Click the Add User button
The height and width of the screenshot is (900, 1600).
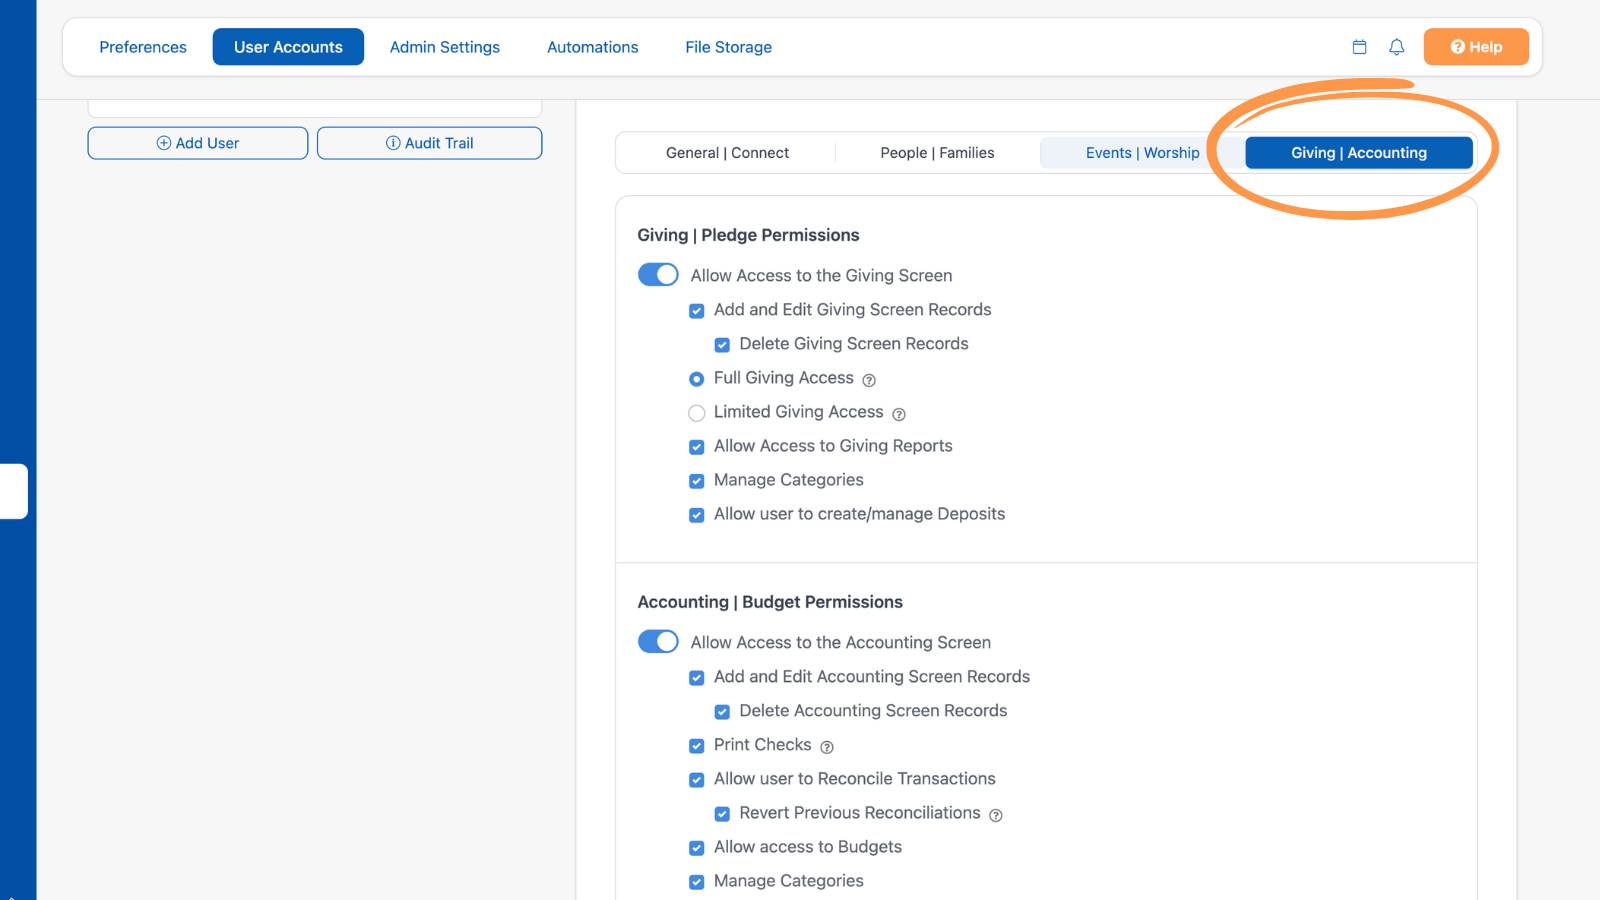pos(198,143)
